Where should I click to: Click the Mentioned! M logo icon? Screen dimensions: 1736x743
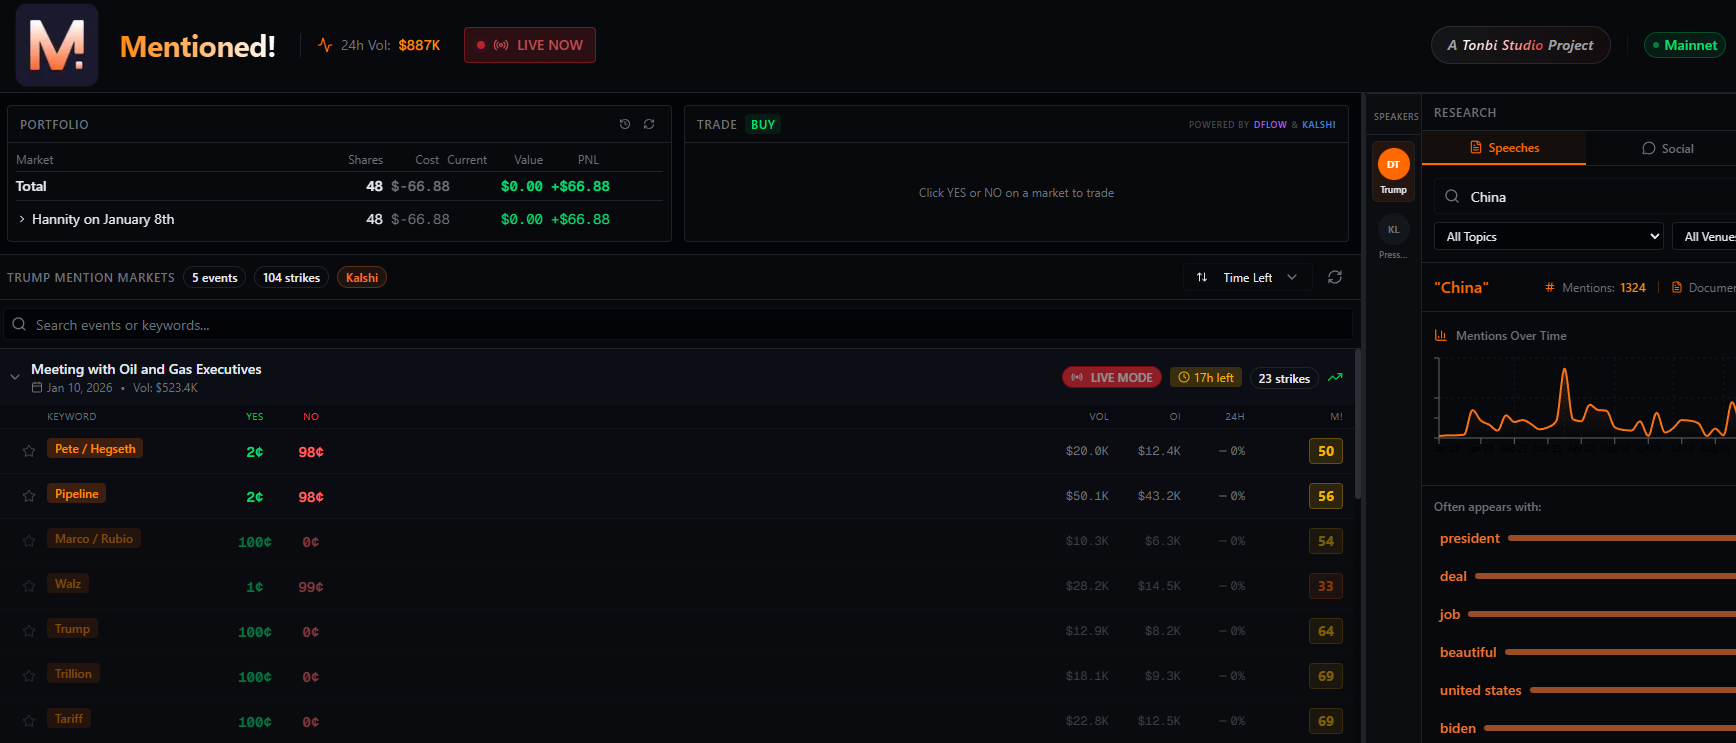(57, 45)
